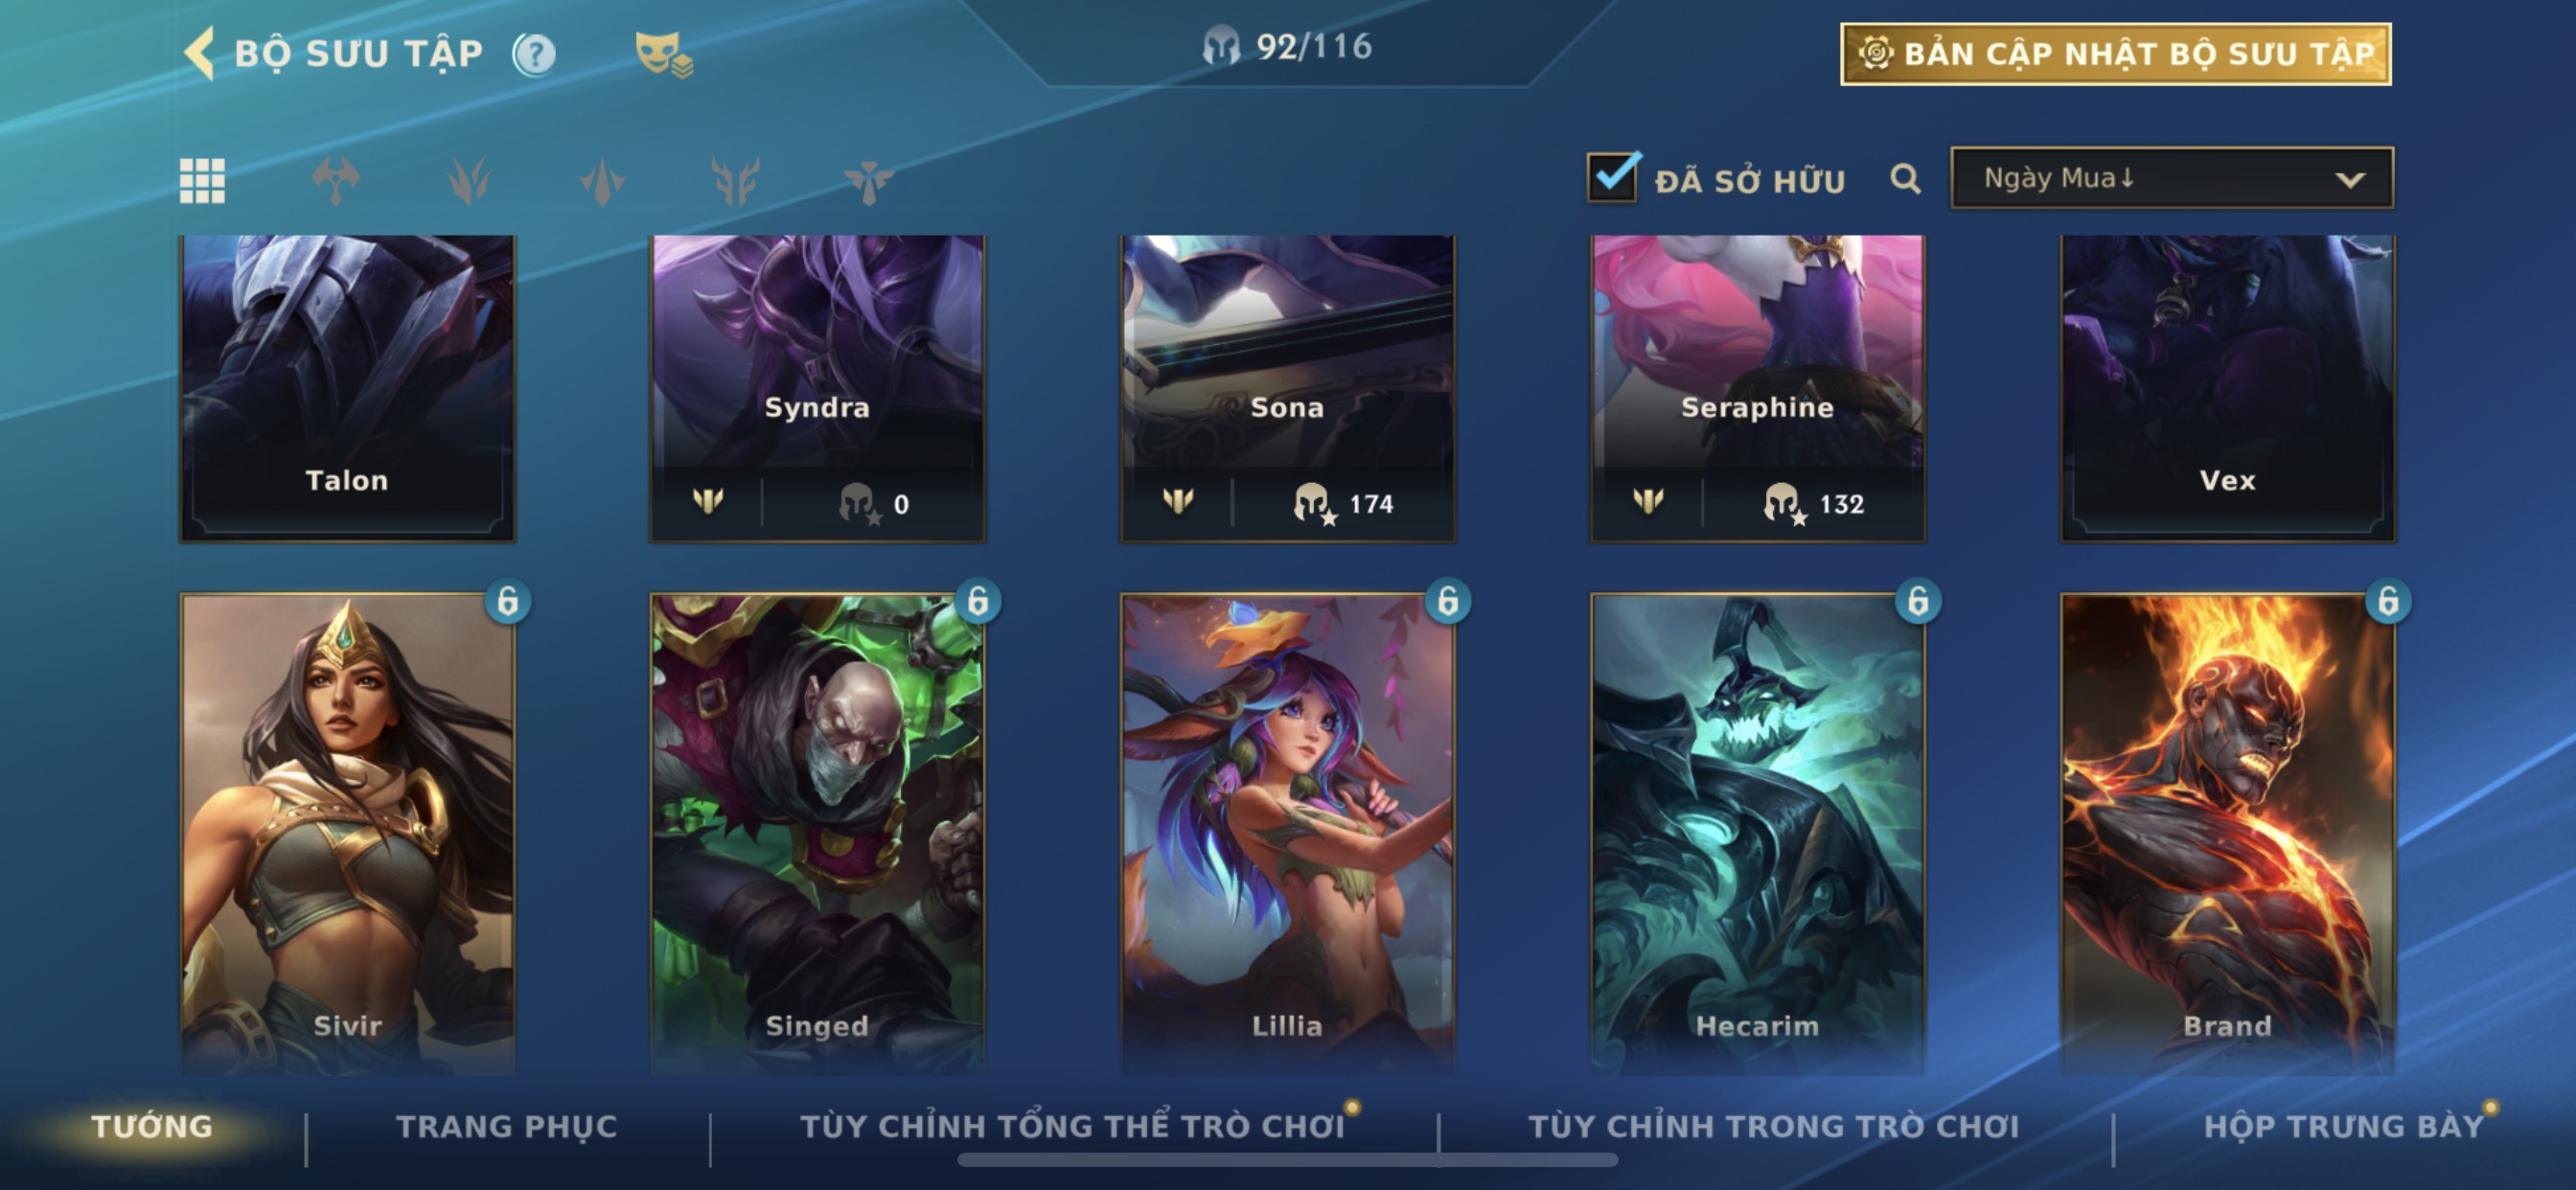
Task: Uncheck the Đã Sở Hữu checkbox
Action: [1612, 177]
